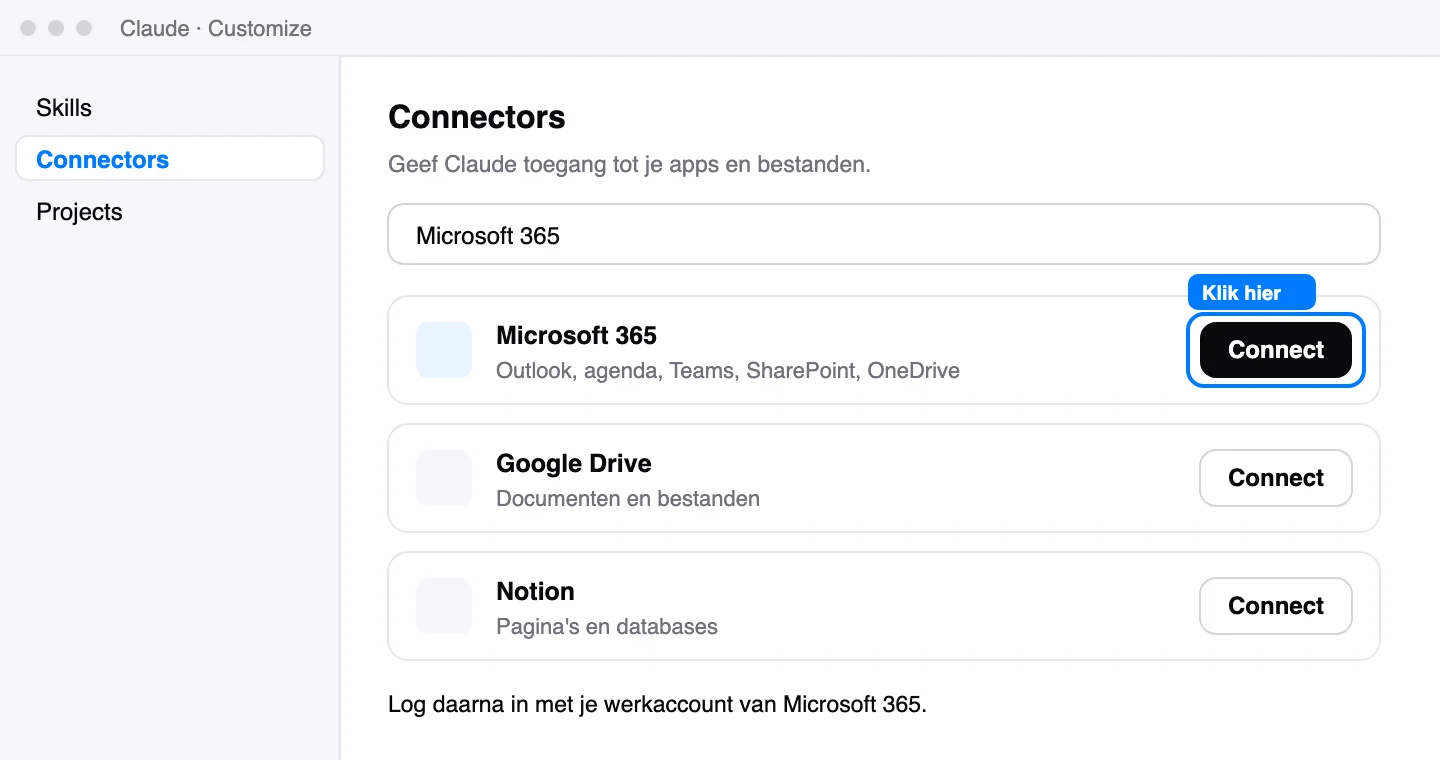The image size is (1440, 760).
Task: Maximize the Claude Customize window
Action: click(84, 28)
